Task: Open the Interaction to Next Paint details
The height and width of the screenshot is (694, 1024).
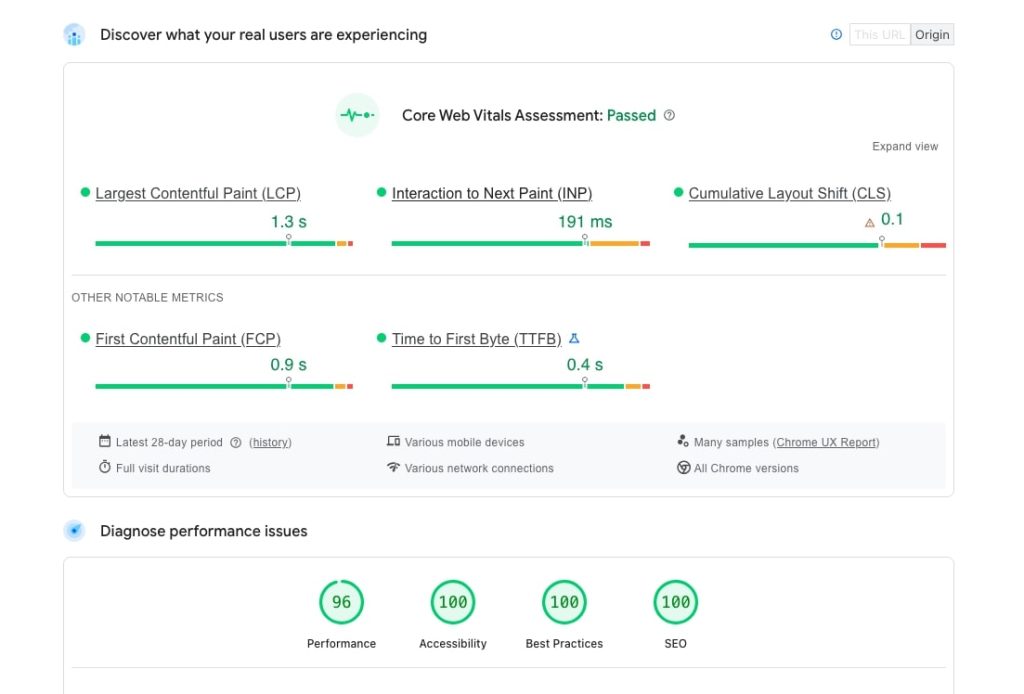Action: [x=490, y=193]
